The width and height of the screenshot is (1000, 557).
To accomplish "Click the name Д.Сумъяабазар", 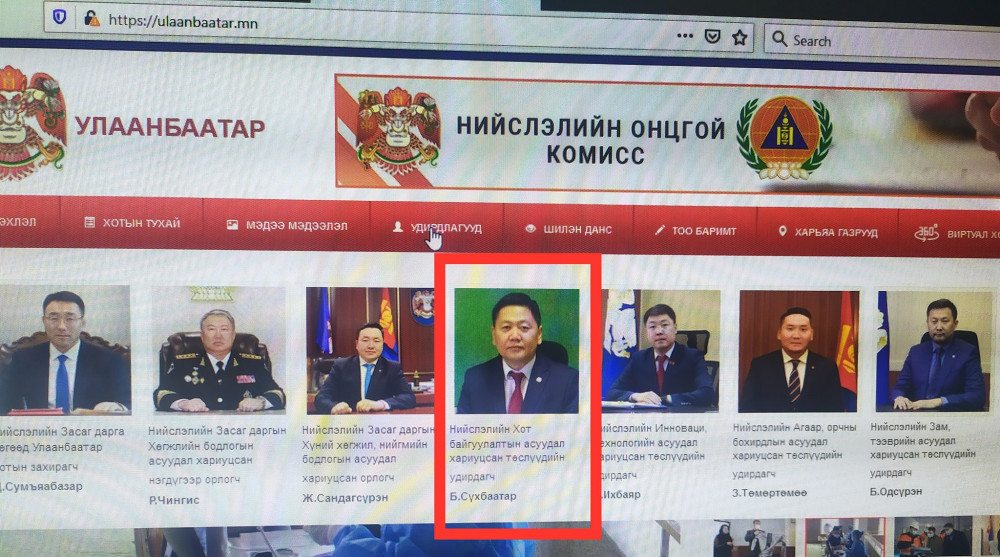I will click(41, 486).
